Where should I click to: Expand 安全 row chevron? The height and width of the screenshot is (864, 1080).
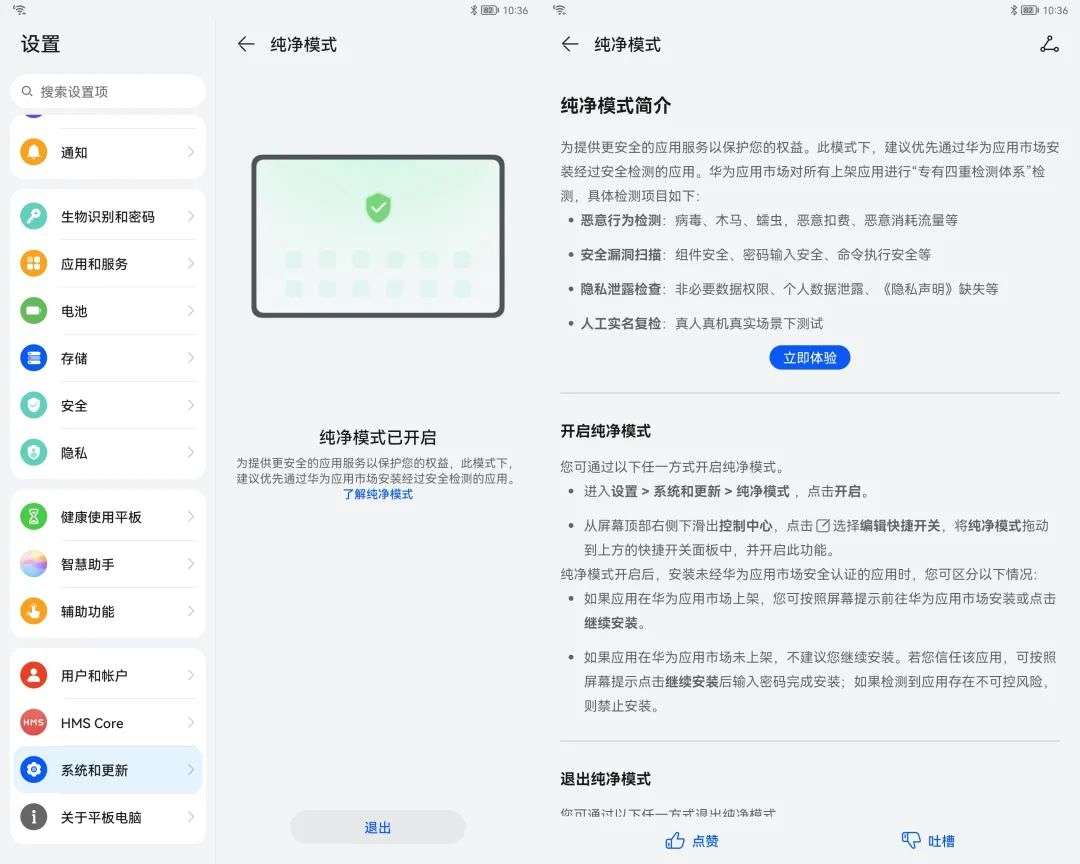click(191, 405)
